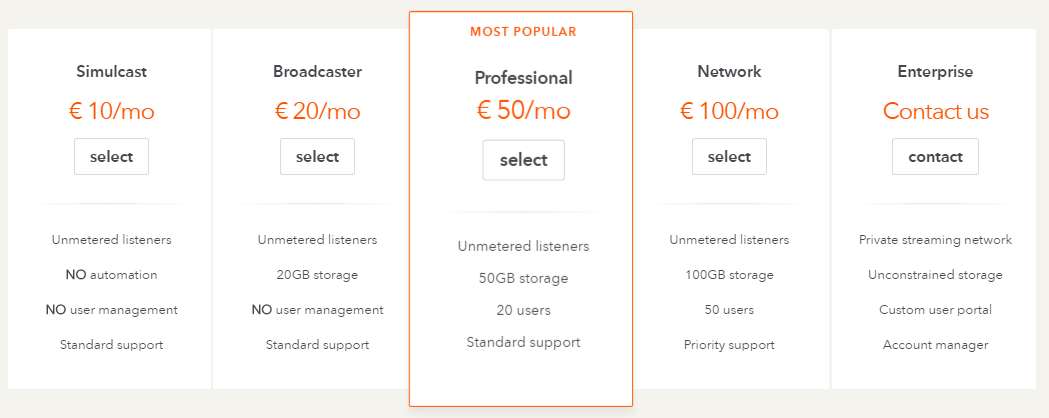Click 50GB storage in Professional plan

point(523,278)
